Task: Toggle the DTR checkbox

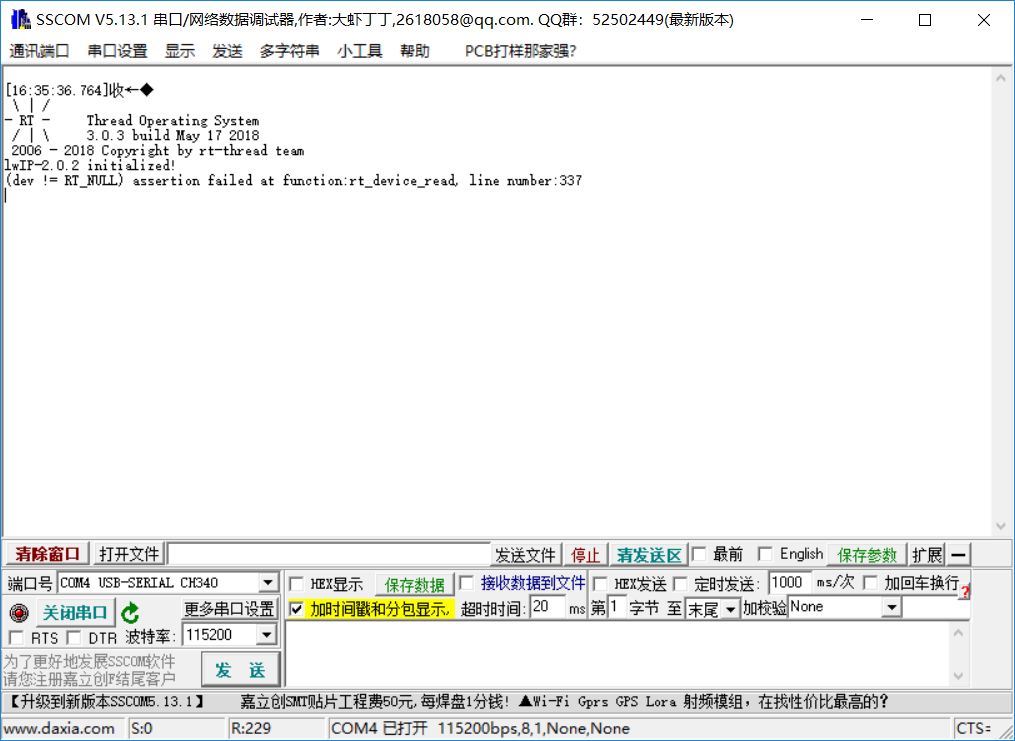Action: pos(74,638)
